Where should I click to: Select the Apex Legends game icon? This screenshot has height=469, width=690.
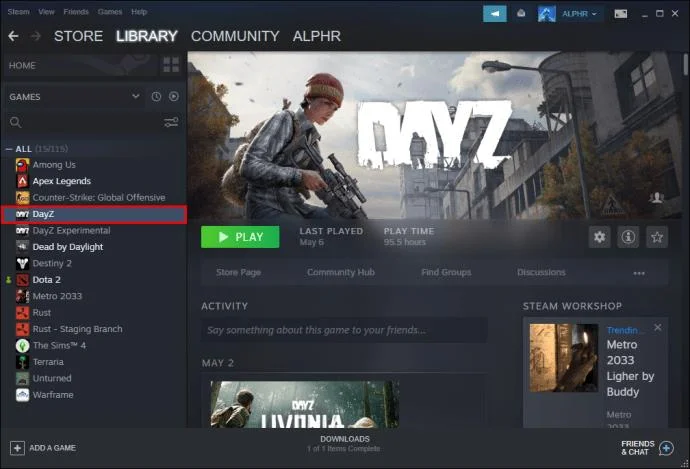(22, 181)
